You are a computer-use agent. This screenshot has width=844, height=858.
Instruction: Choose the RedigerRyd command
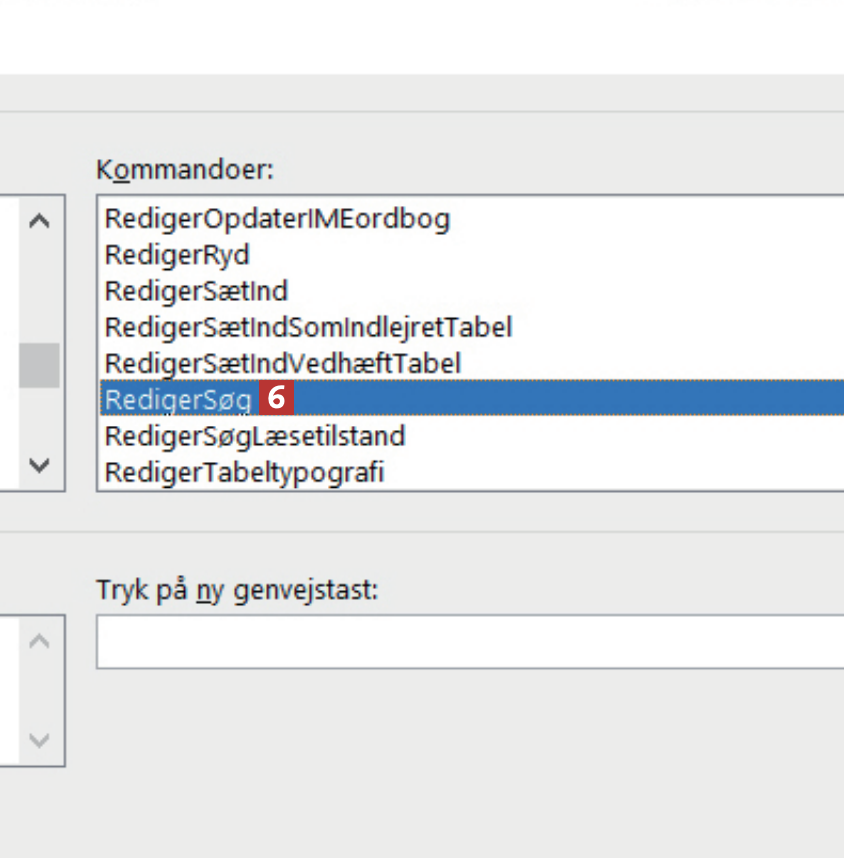(177, 254)
